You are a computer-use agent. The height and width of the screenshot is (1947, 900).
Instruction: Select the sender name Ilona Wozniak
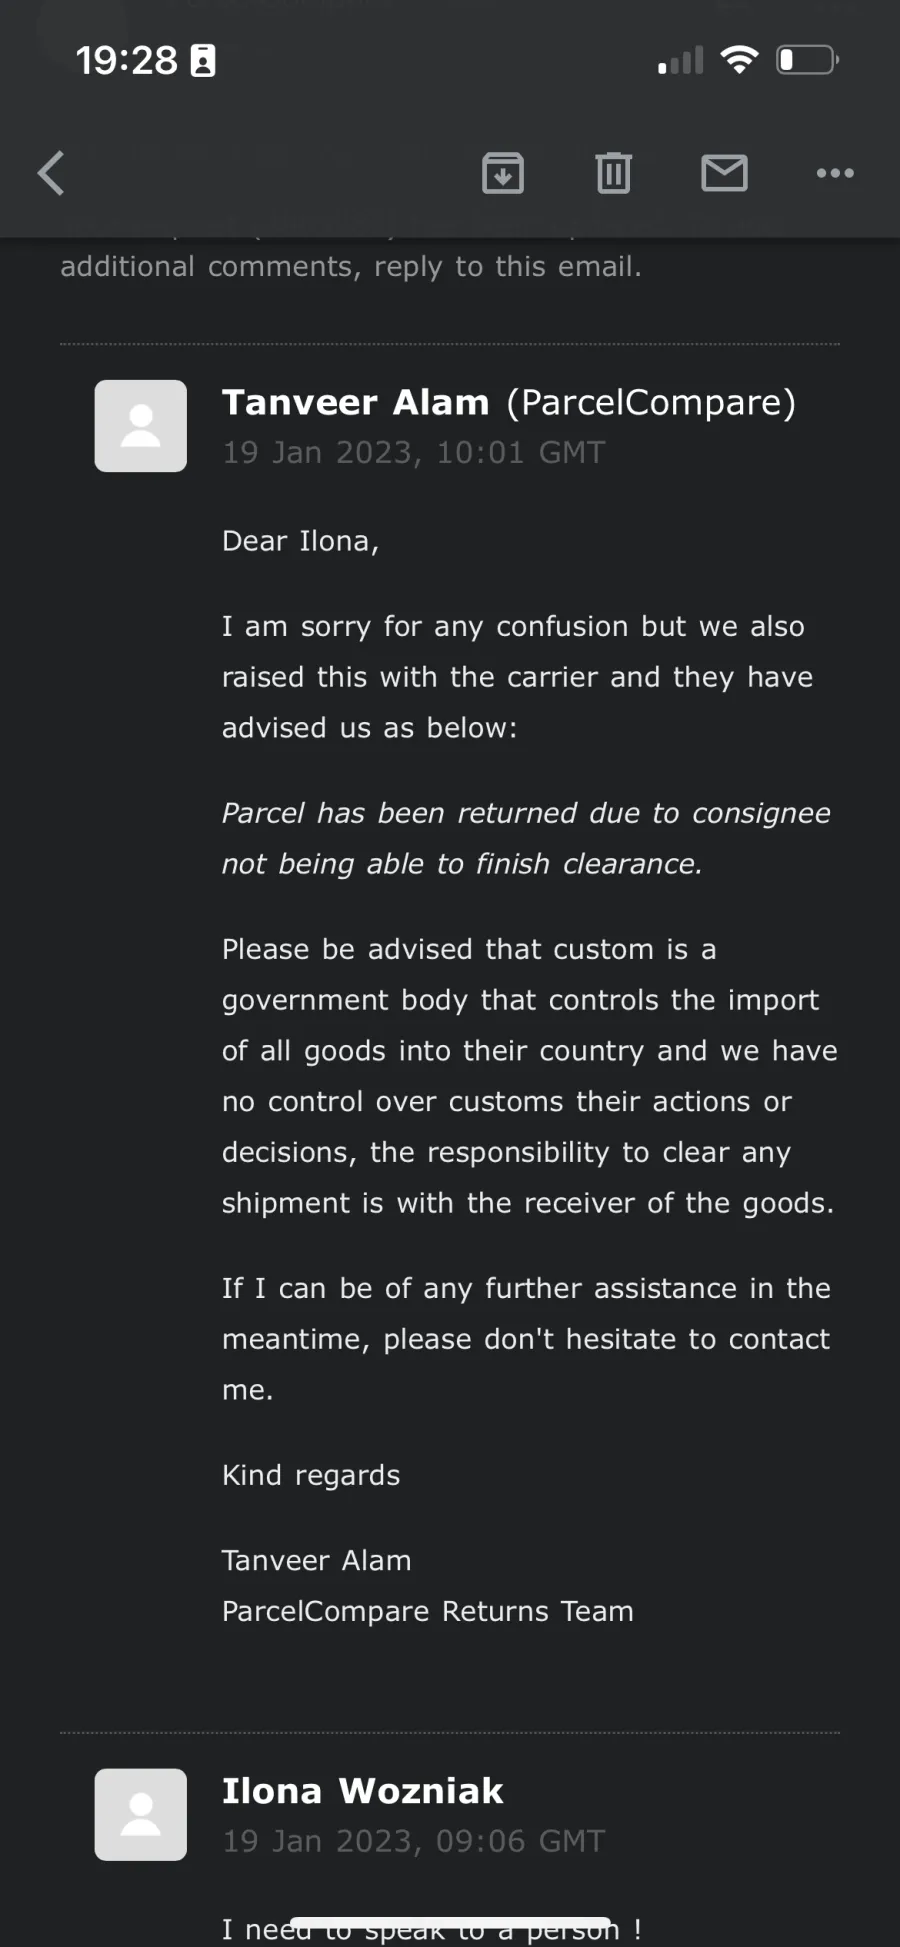[x=363, y=1791]
